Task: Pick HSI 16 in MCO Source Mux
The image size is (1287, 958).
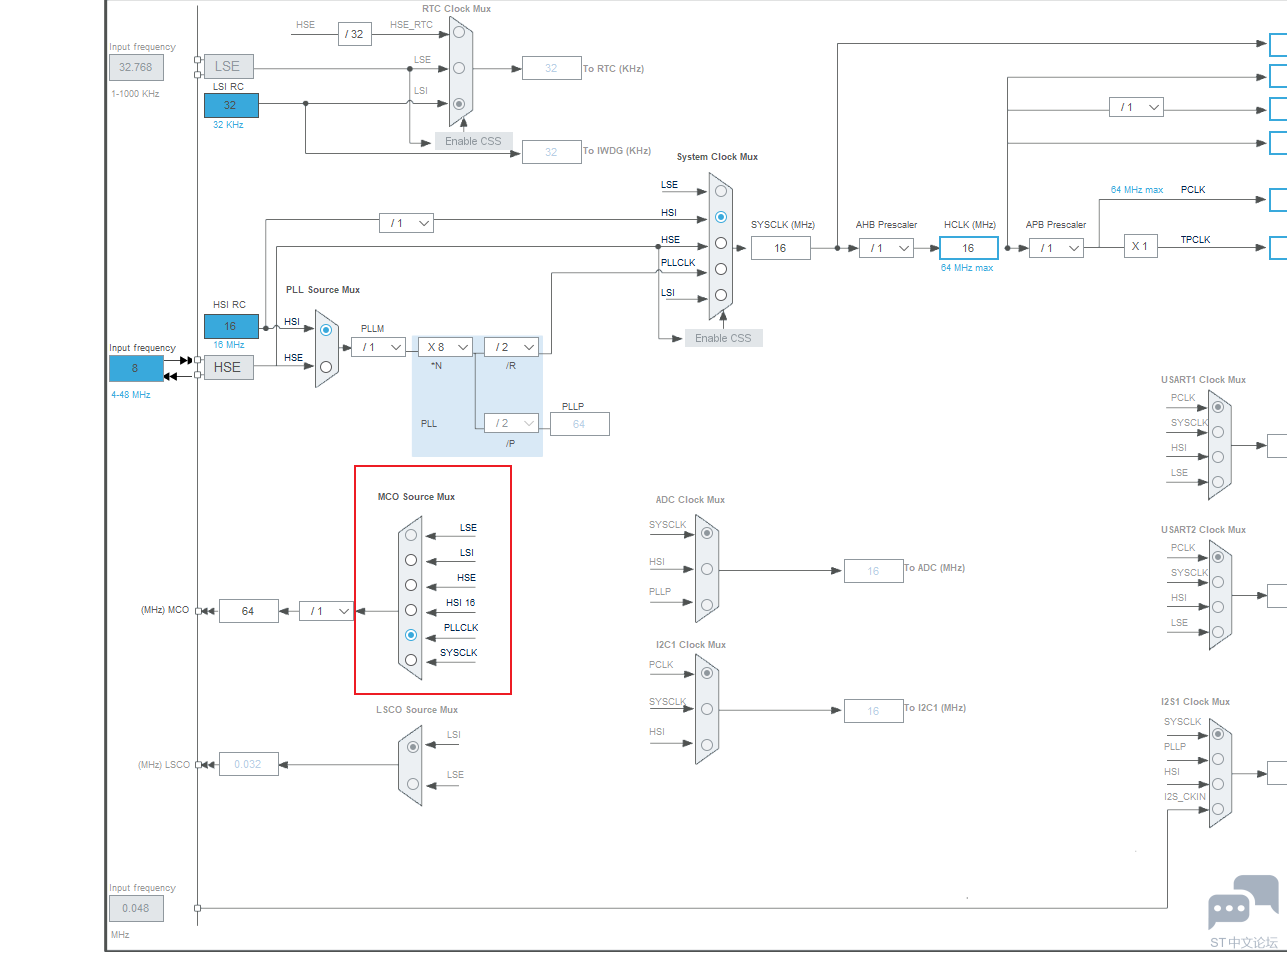Action: click(x=411, y=610)
